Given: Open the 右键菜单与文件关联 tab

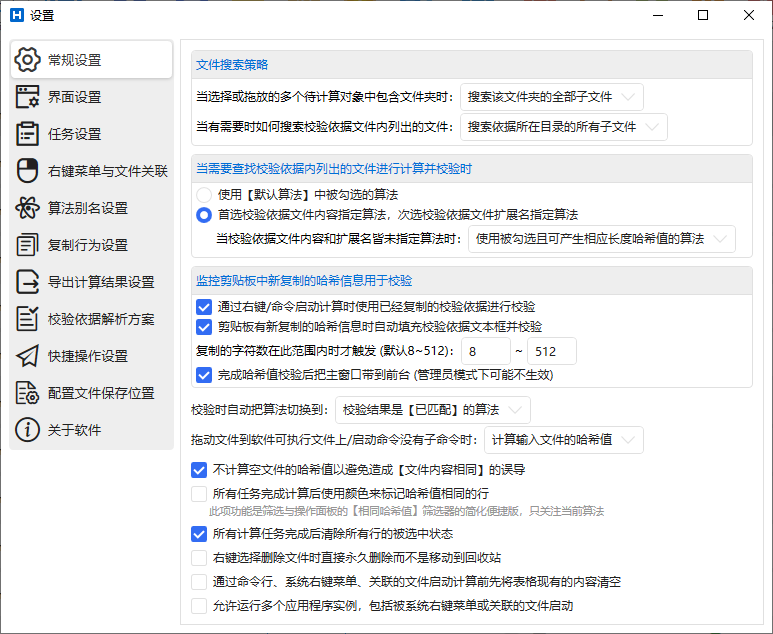Looking at the screenshot, I should pyautogui.click(x=92, y=171).
